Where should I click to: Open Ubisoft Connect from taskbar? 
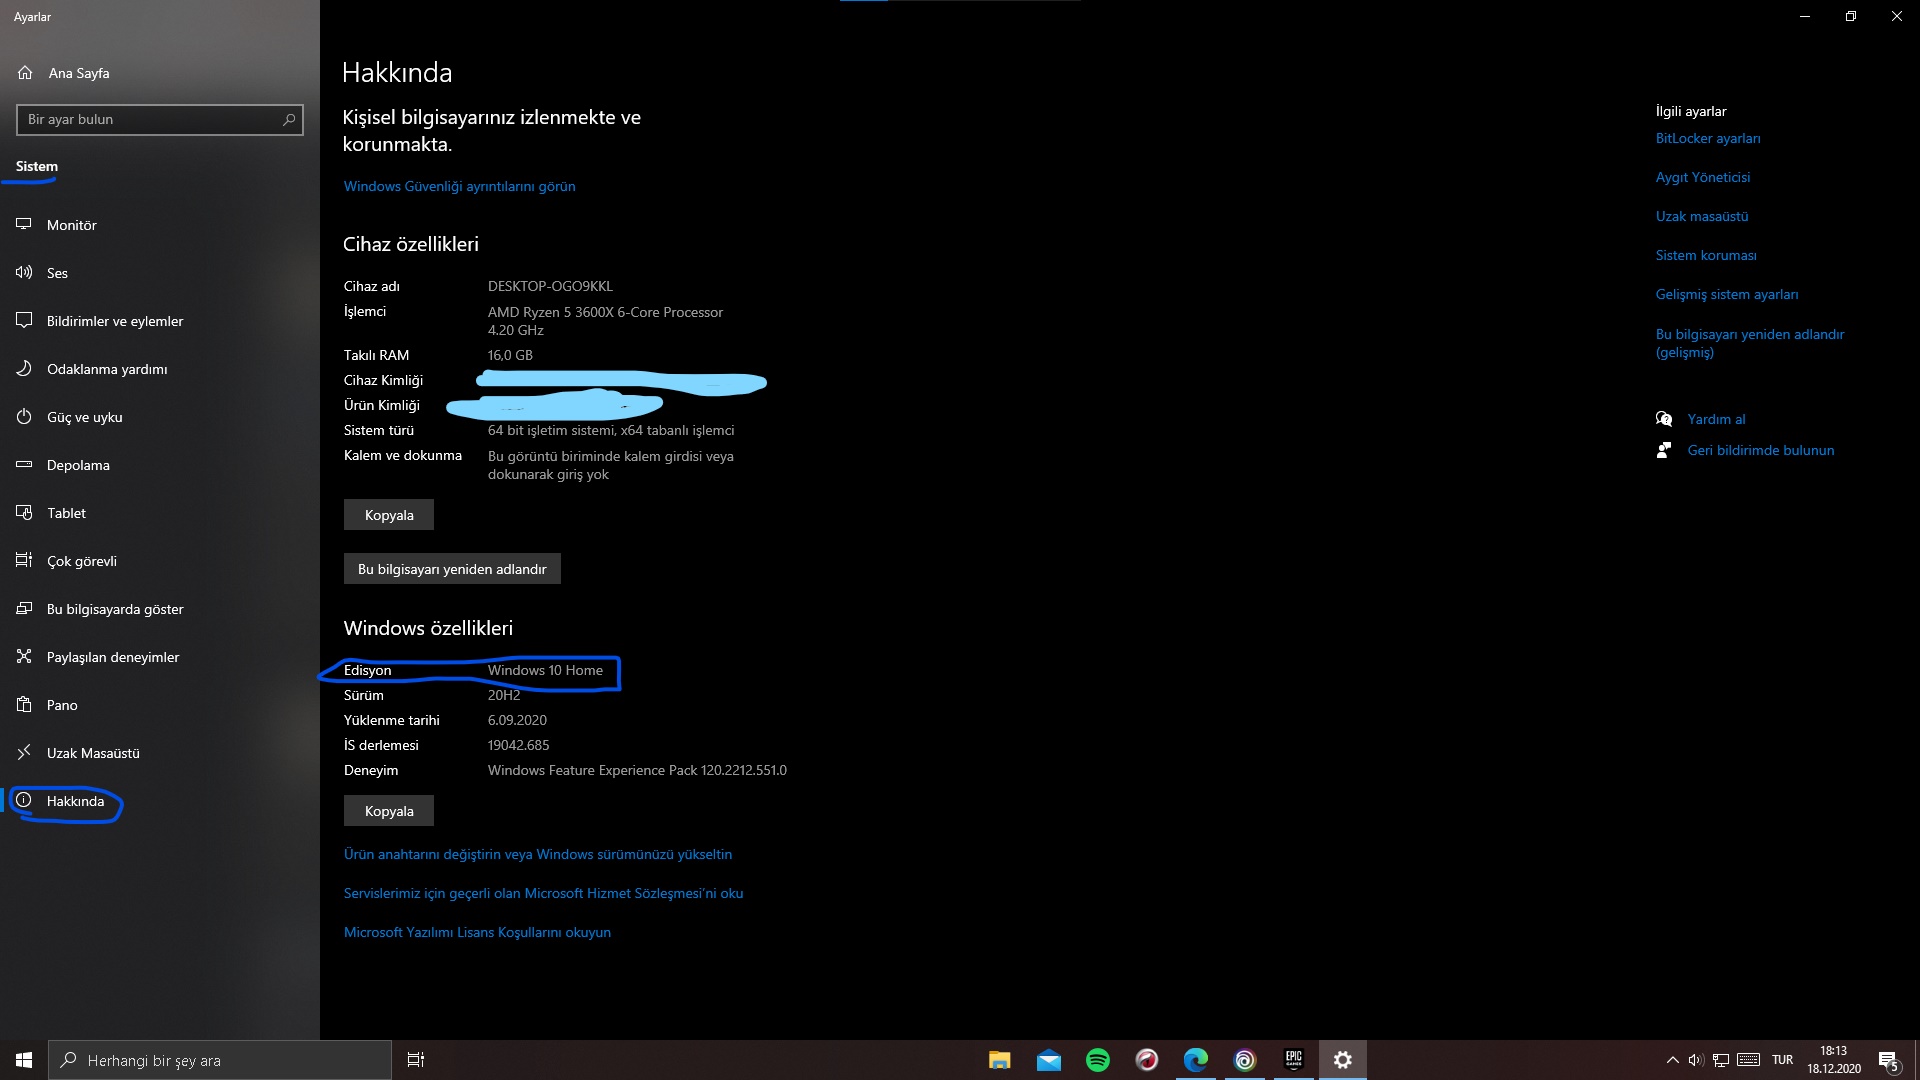point(1245,1060)
